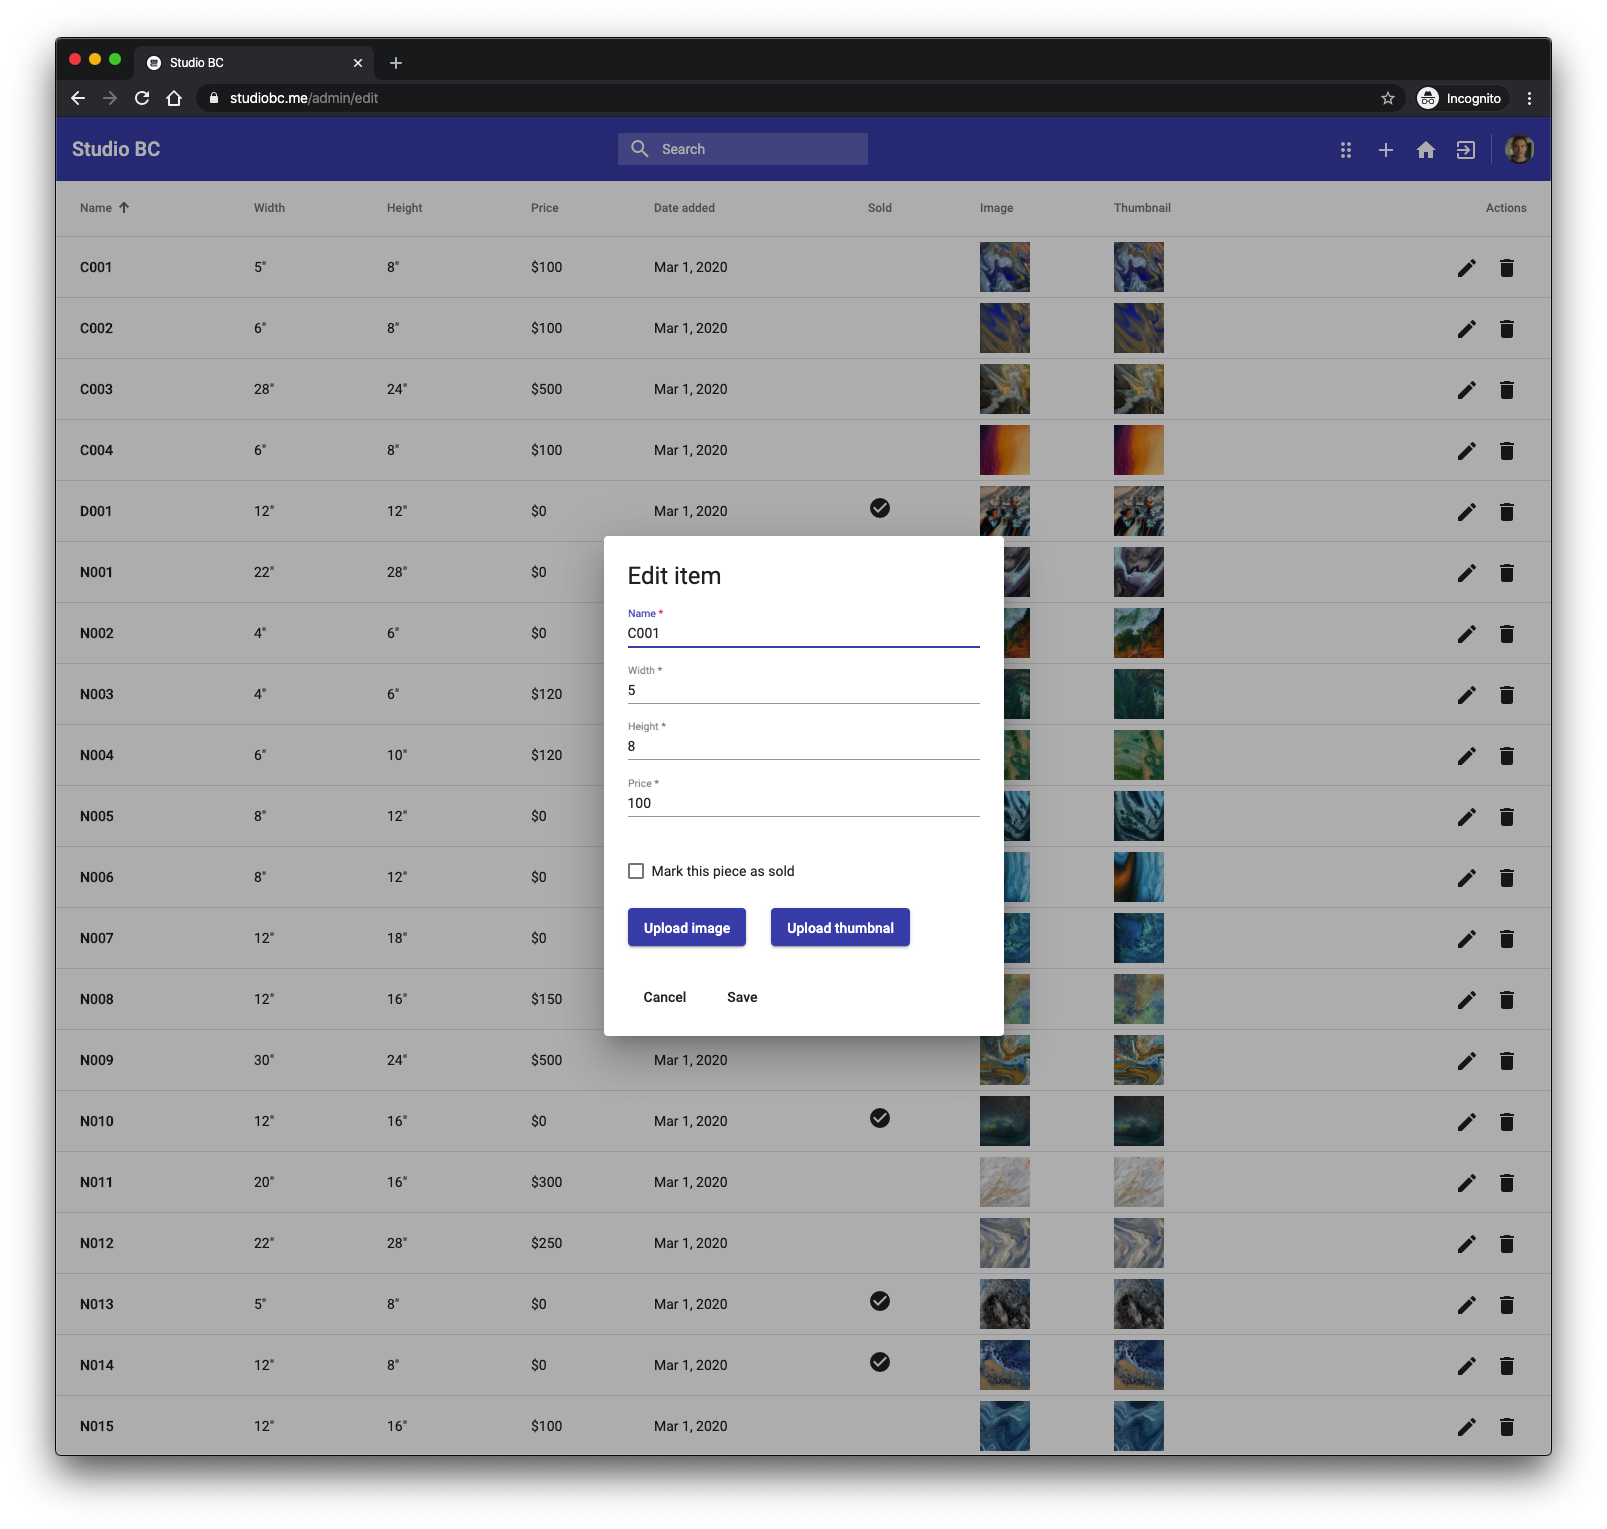Image resolution: width=1607 pixels, height=1529 pixels.
Task: Click the pencil icon in row N002
Action: 1466,634
